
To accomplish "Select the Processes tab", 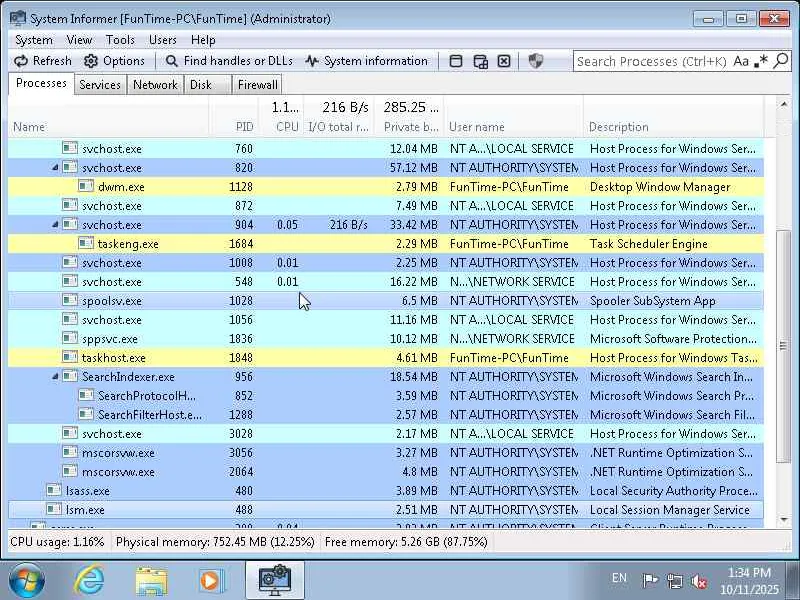I will tap(41, 83).
